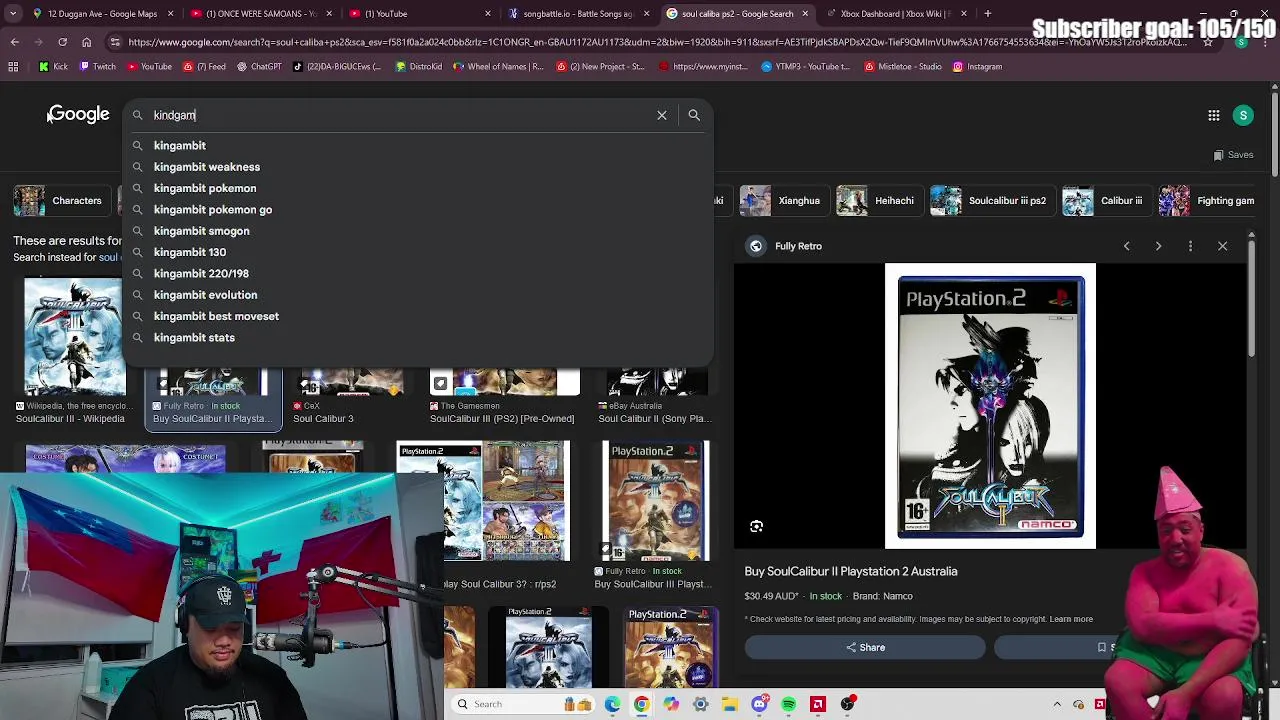Open Spotify from the taskbar
1280x720 pixels.
(789, 704)
